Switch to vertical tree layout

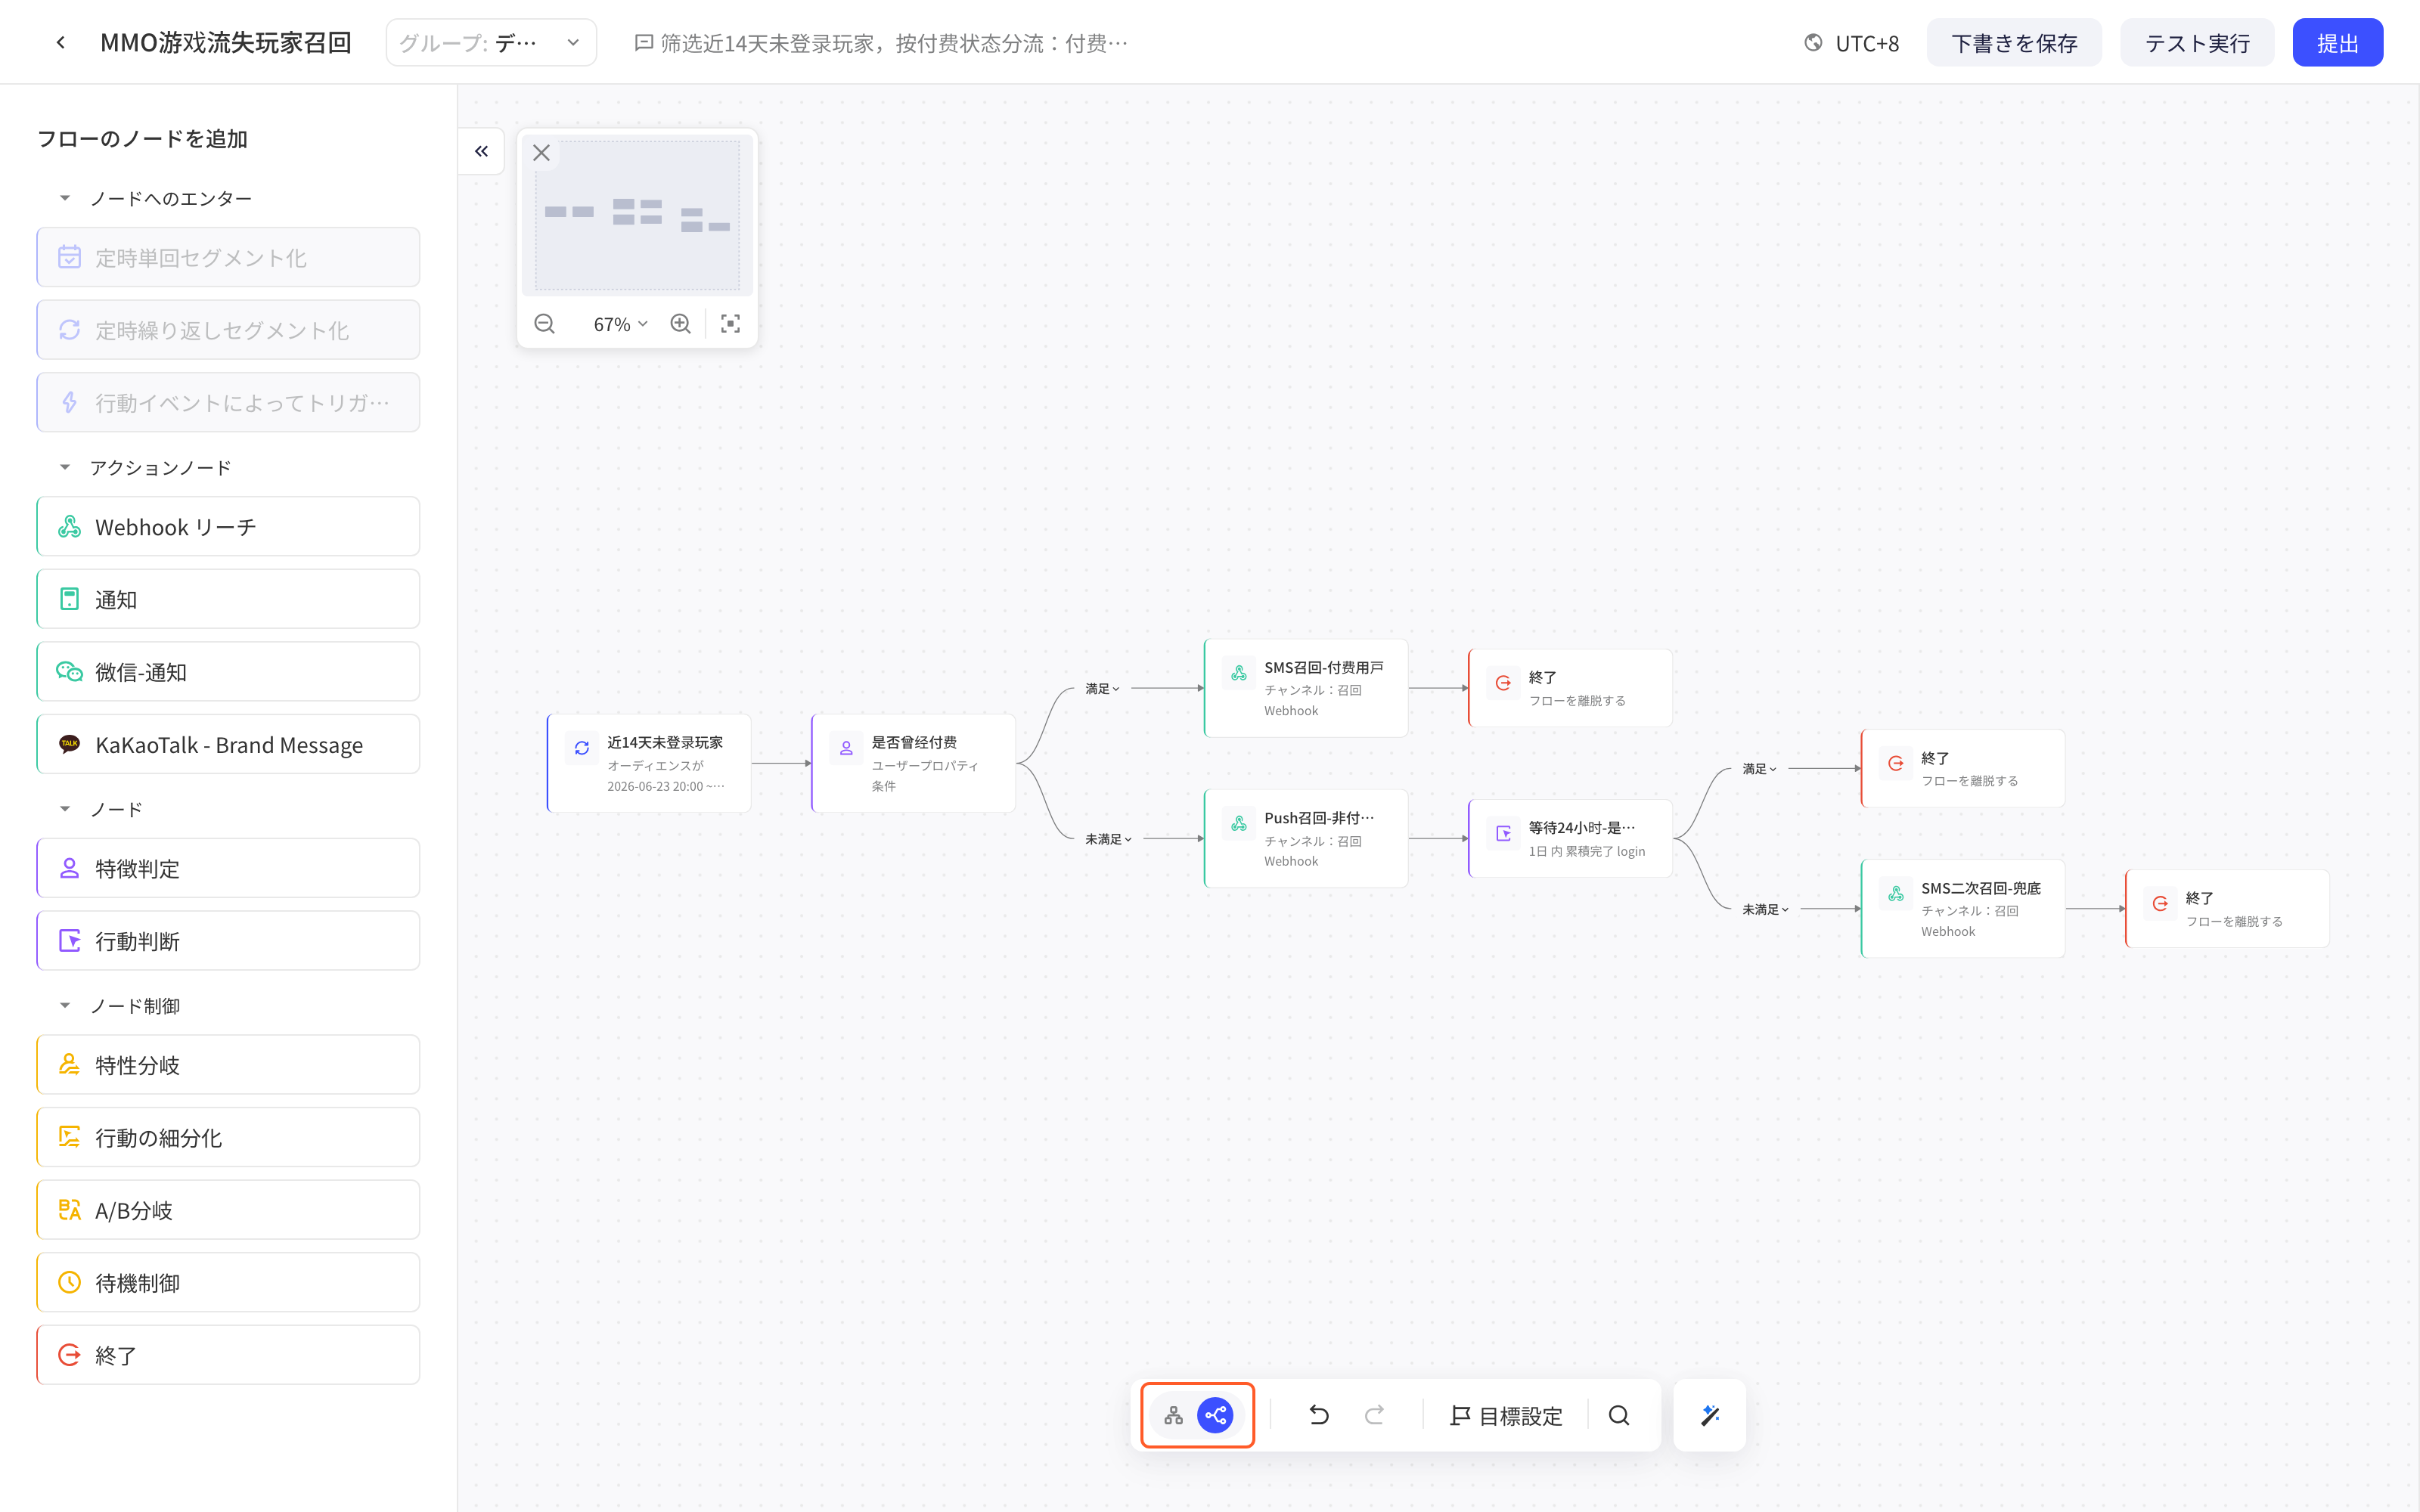[x=1173, y=1415]
